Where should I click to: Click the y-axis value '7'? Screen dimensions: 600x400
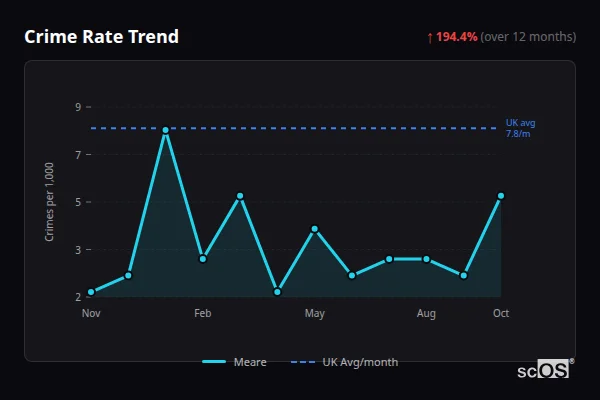[78, 155]
